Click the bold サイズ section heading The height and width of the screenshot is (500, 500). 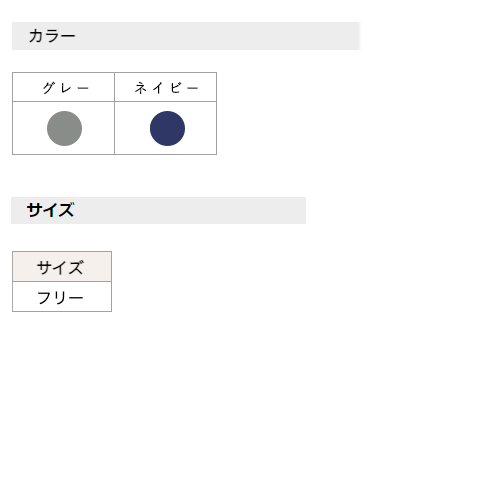coord(50,210)
